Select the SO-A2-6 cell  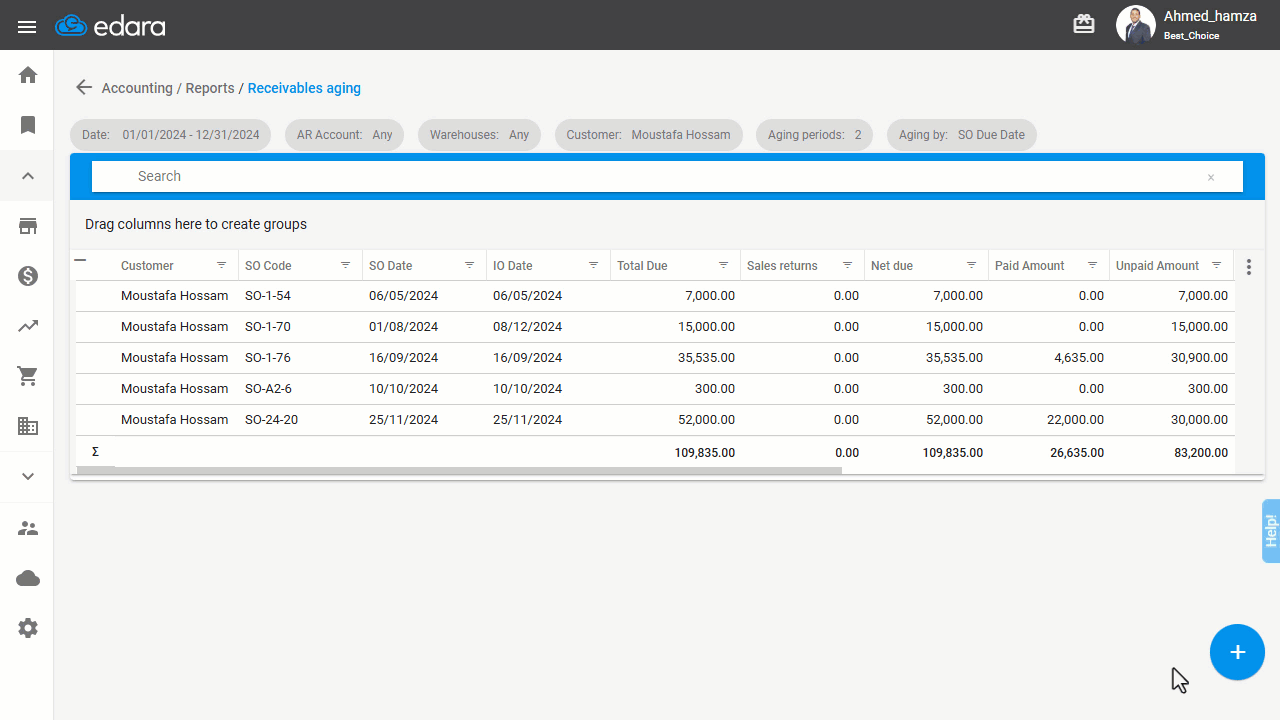(x=300, y=389)
